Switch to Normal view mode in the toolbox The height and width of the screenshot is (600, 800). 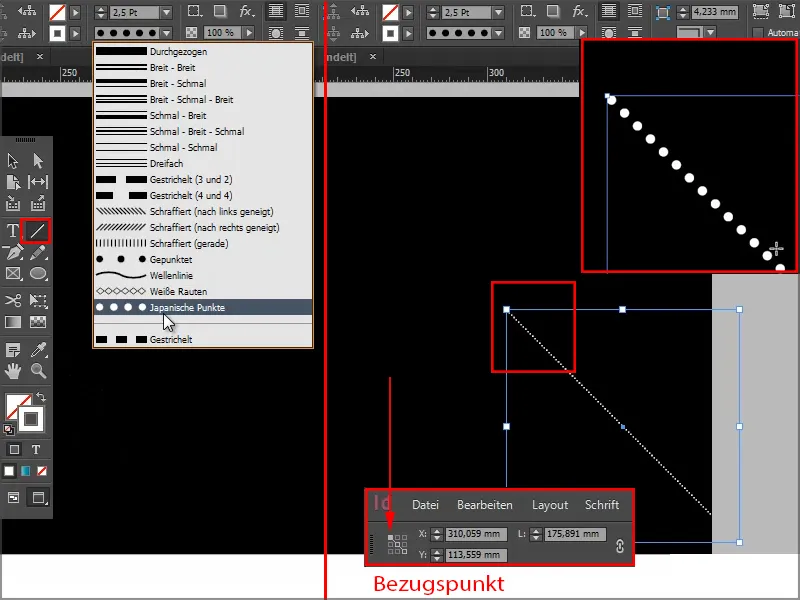(13, 497)
